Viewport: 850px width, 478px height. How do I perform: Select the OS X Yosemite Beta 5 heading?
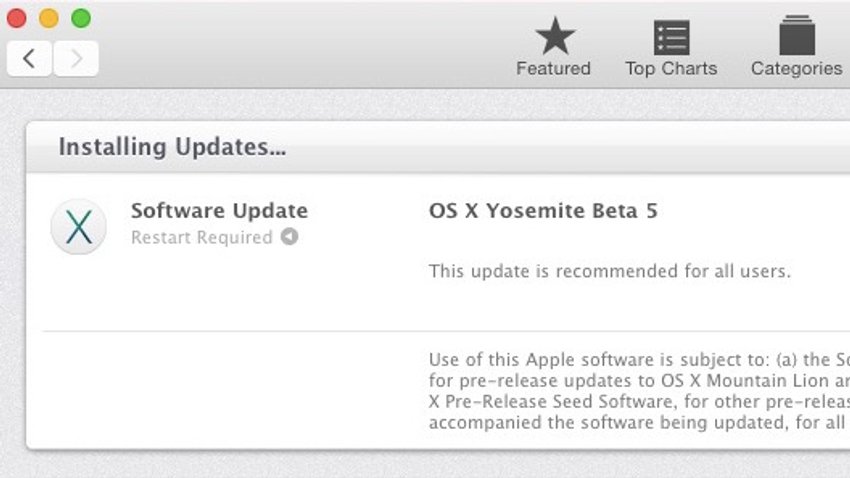click(x=543, y=210)
